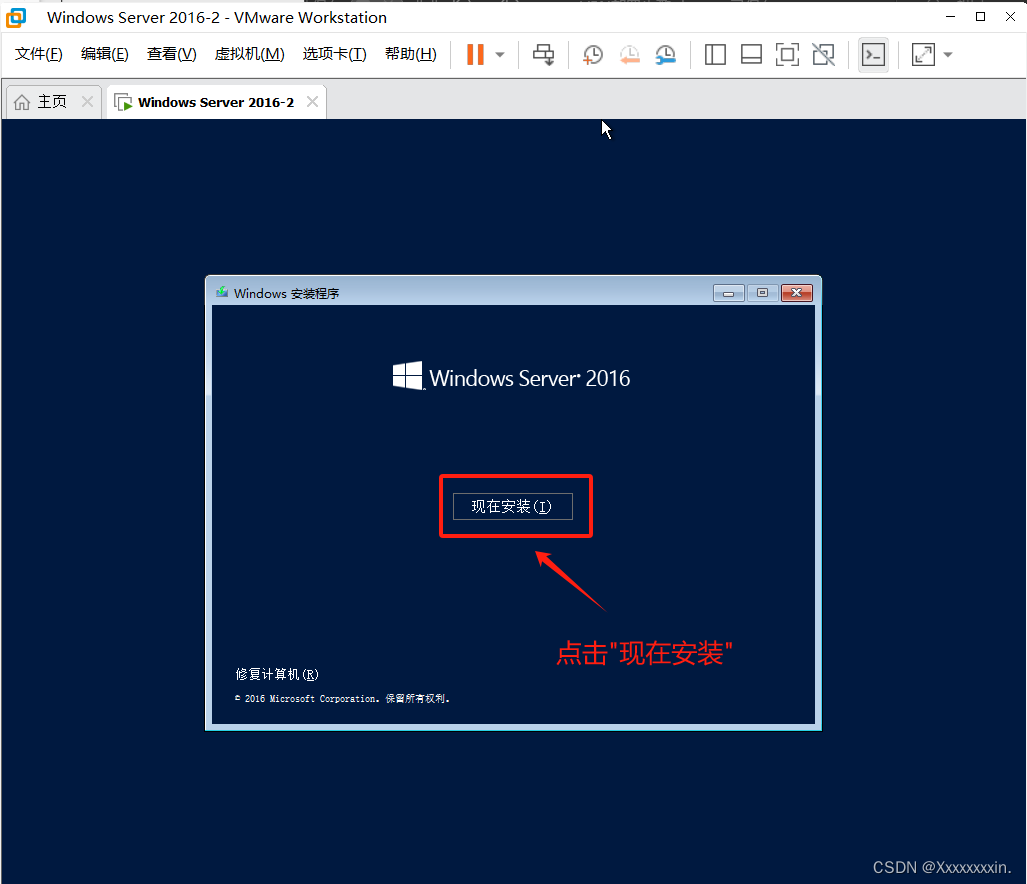Screen dimensions: 1027x884
Task: Click the 2016 Microsoft Corporation copyright text
Action: pyautogui.click(x=342, y=699)
